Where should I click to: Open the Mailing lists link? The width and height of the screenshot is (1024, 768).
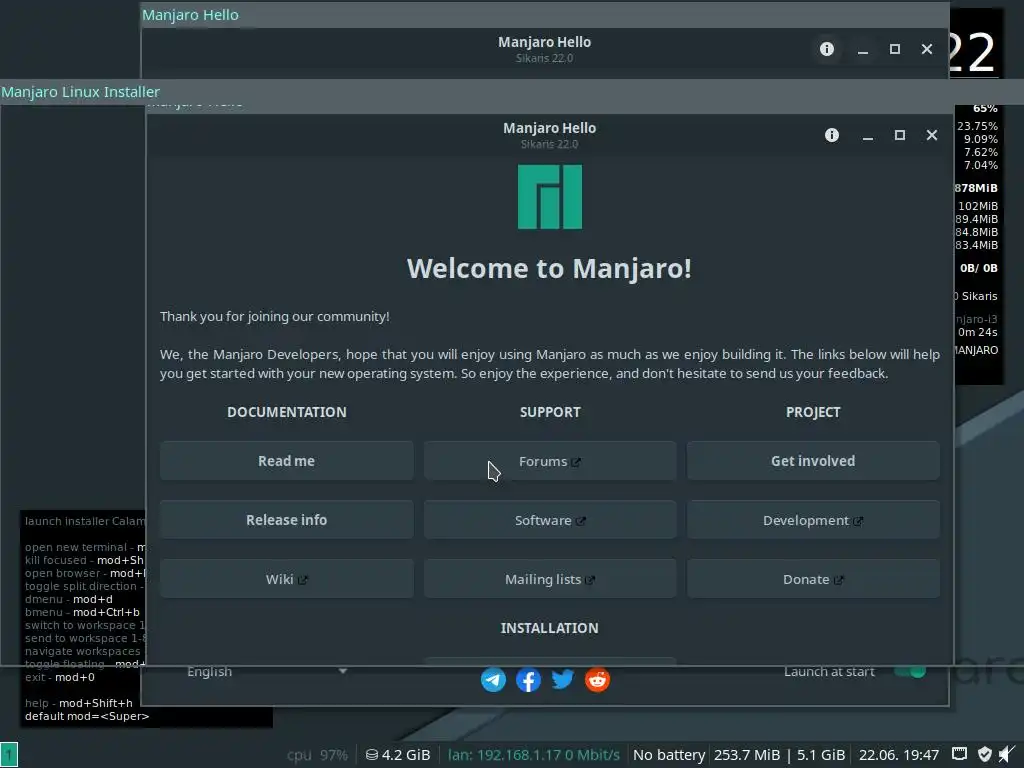550,579
